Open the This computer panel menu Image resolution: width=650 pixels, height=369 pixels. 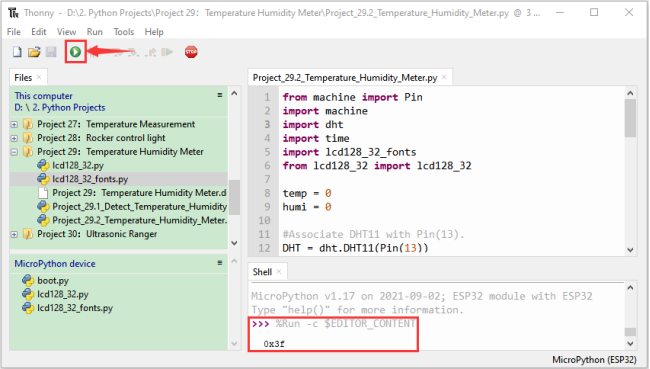[x=220, y=95]
